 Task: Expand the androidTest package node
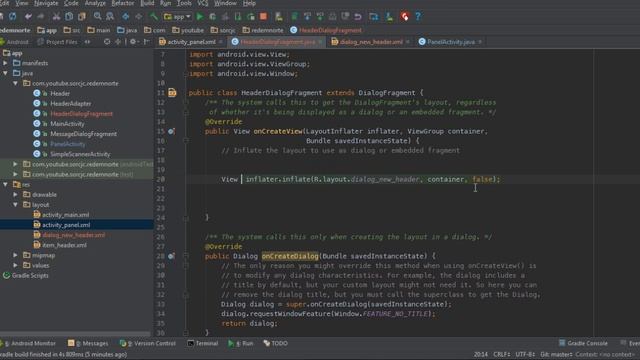[x=16, y=164]
